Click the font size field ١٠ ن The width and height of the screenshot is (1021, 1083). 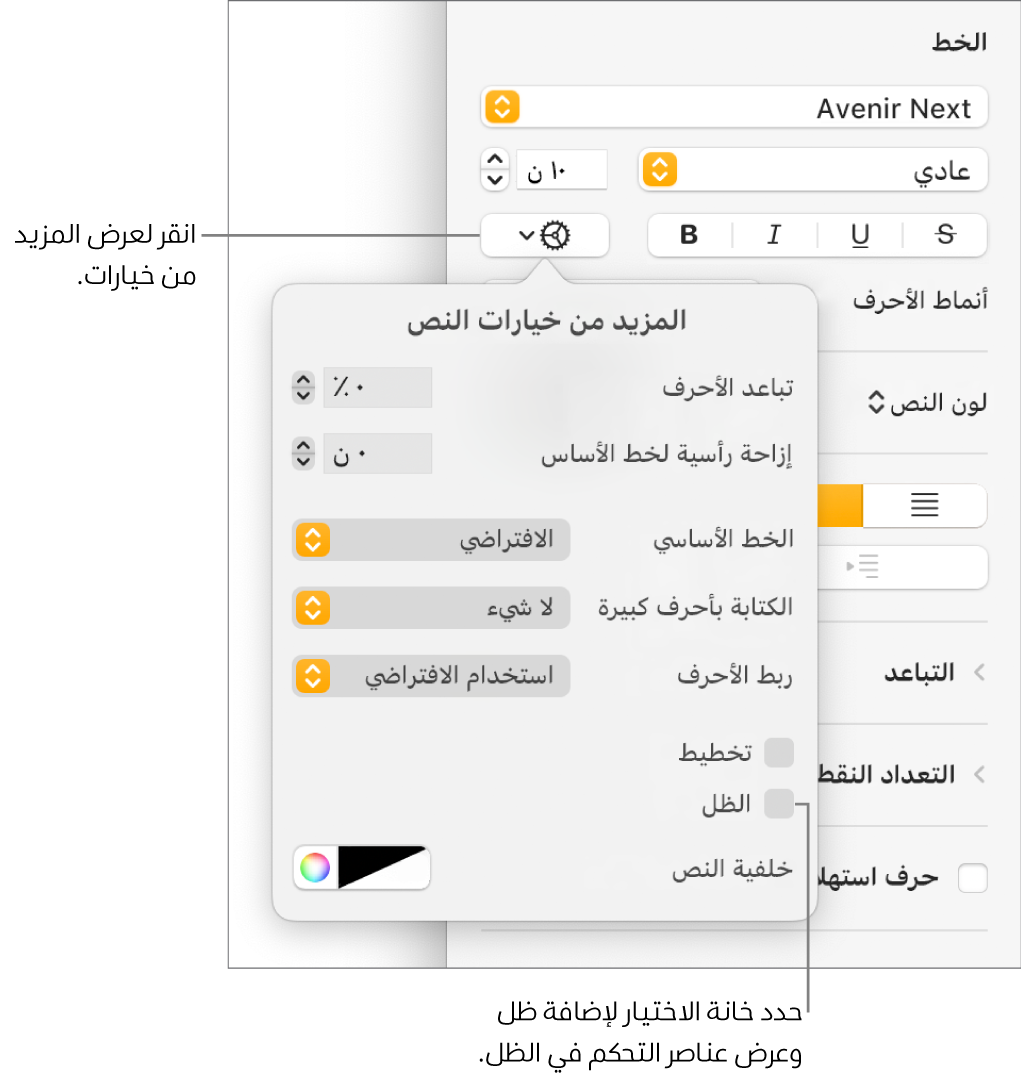click(x=562, y=170)
